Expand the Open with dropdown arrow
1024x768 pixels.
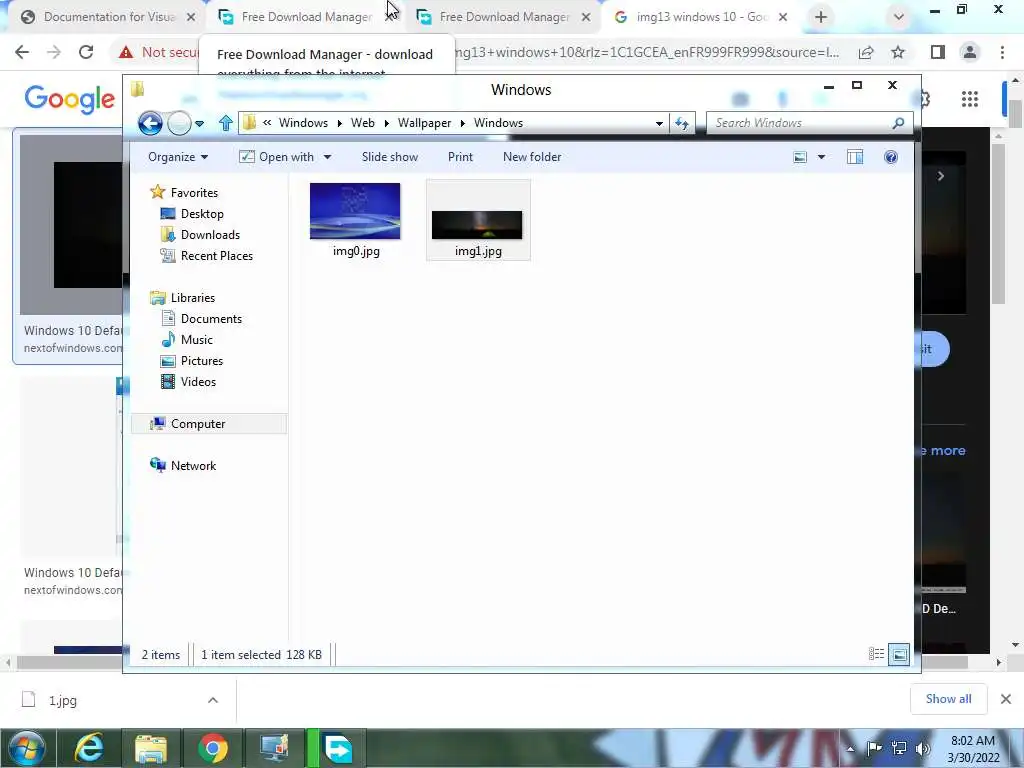click(327, 157)
